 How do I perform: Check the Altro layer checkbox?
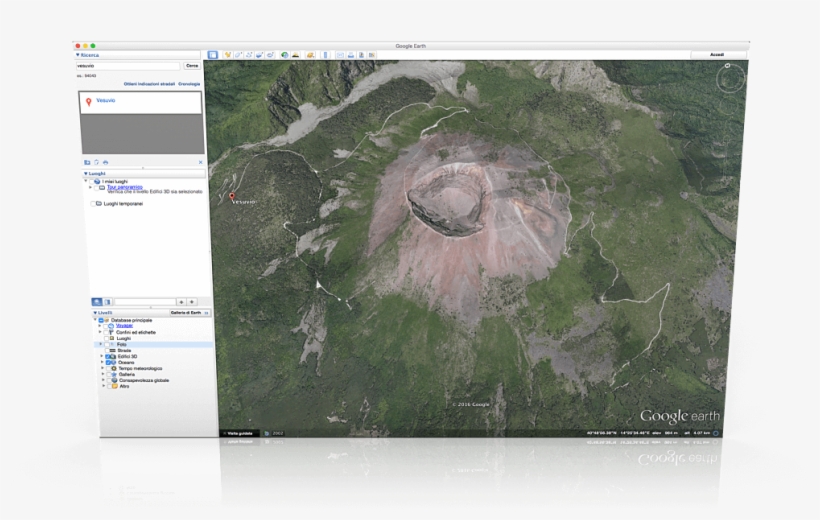(x=109, y=387)
